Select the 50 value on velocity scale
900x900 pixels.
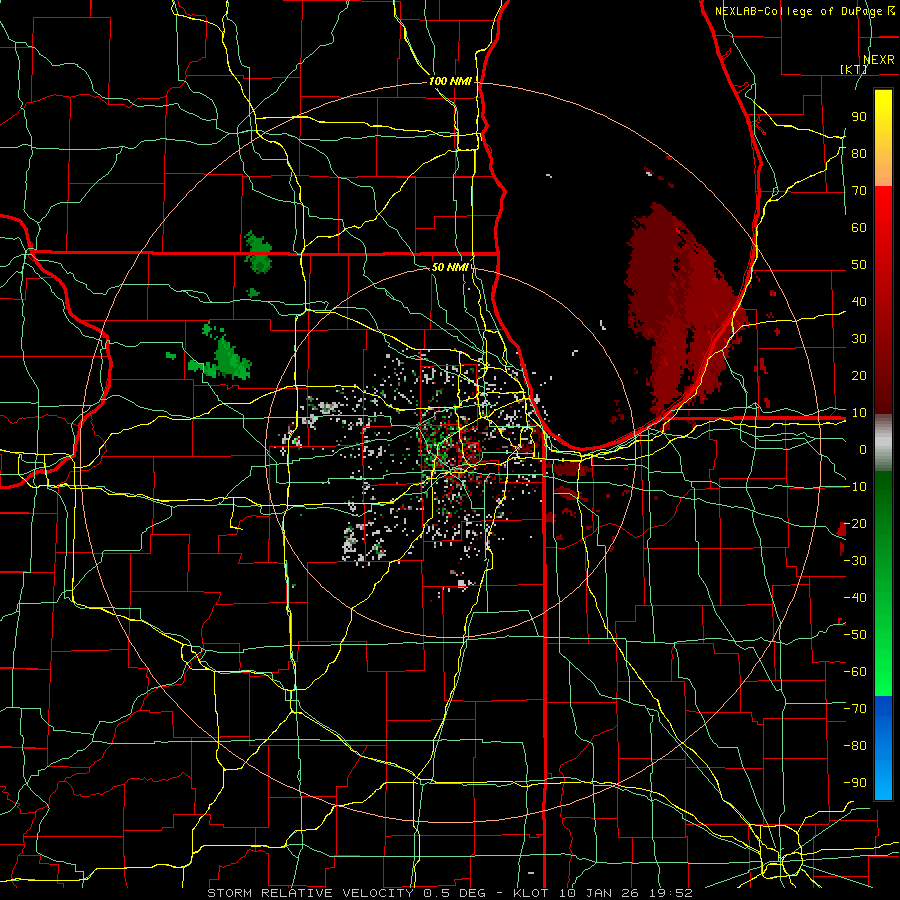(x=859, y=265)
